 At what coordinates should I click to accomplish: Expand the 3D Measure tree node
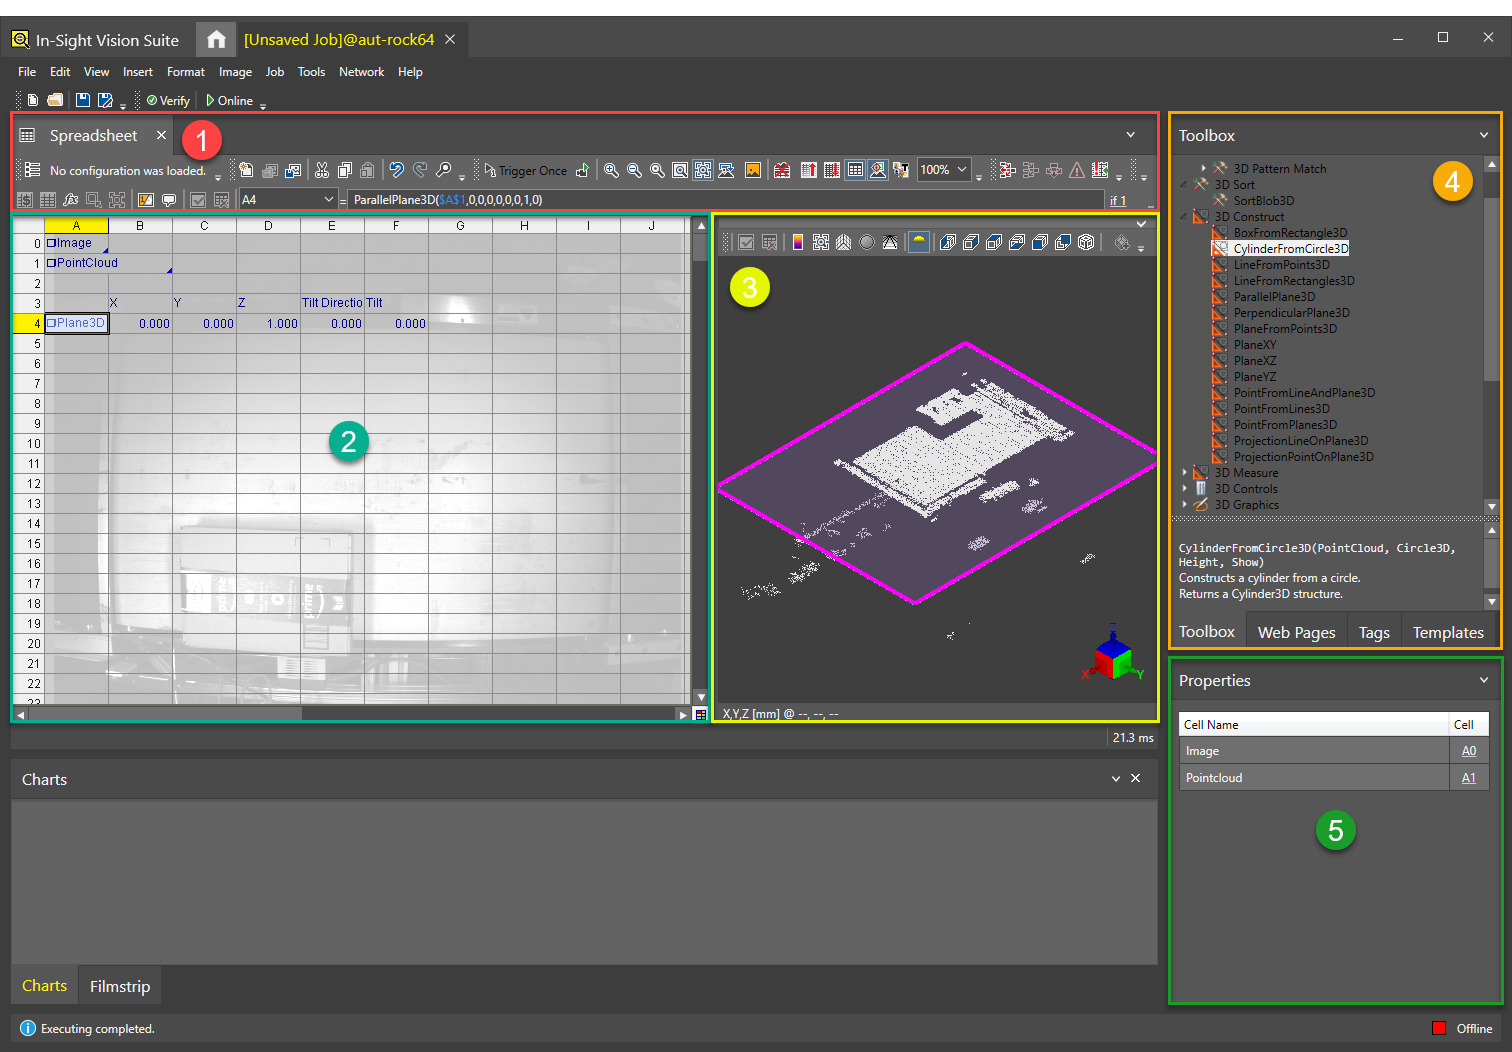pos(1185,473)
